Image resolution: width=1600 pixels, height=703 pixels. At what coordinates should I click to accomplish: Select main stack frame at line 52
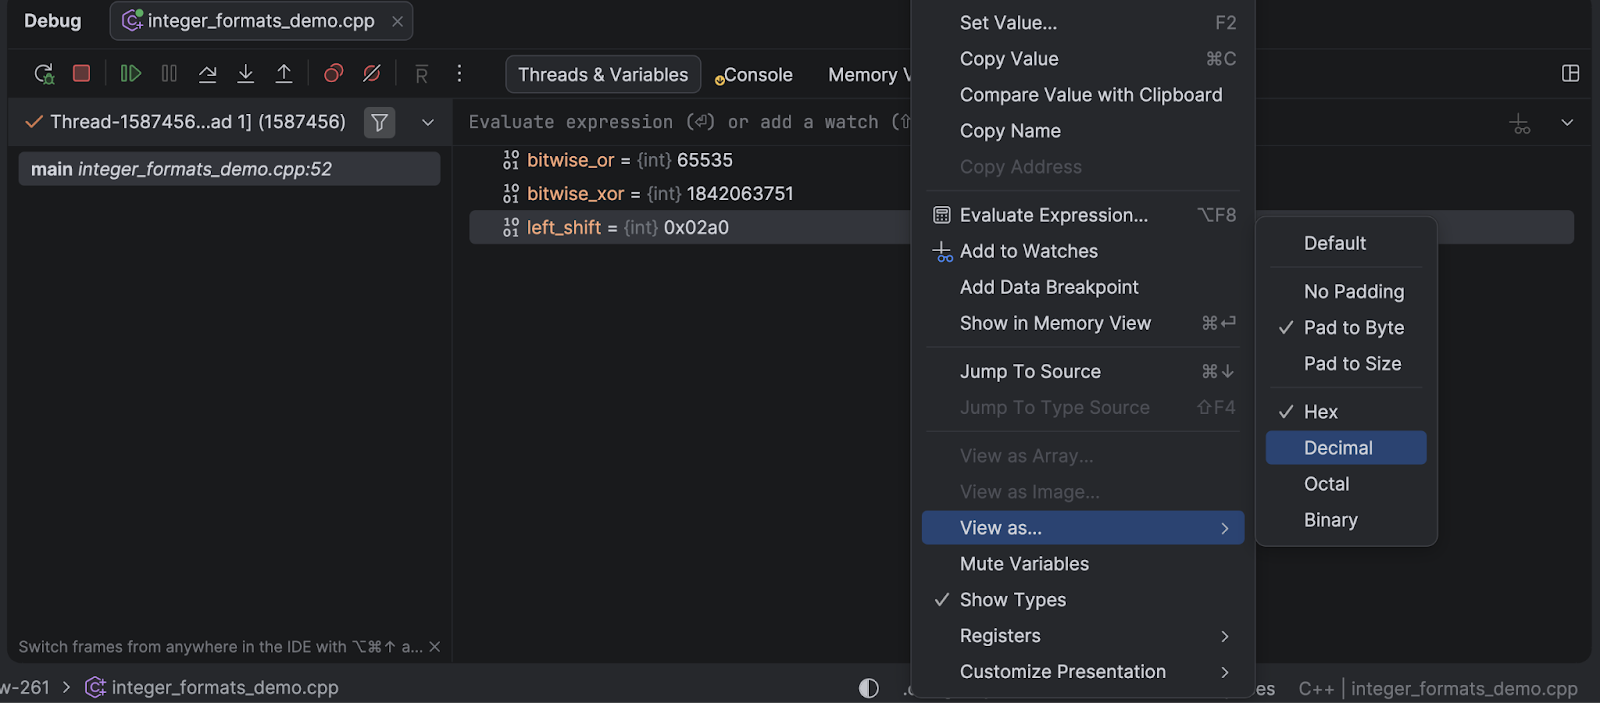[x=229, y=169]
